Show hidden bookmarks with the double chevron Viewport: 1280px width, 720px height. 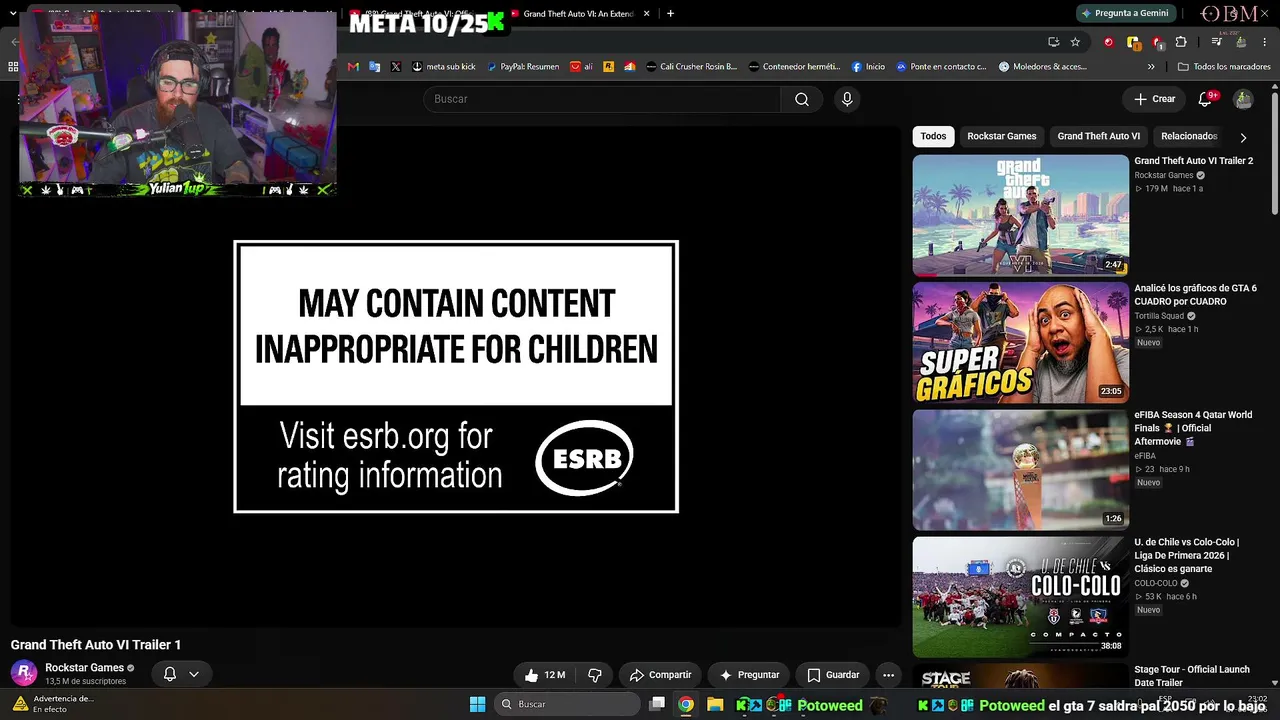pyautogui.click(x=1151, y=67)
